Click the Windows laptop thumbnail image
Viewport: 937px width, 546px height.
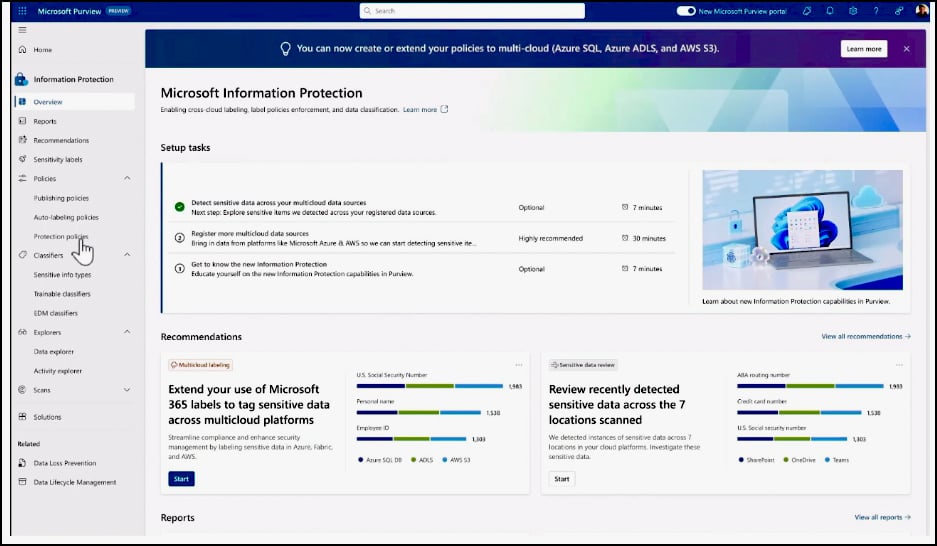coord(803,230)
